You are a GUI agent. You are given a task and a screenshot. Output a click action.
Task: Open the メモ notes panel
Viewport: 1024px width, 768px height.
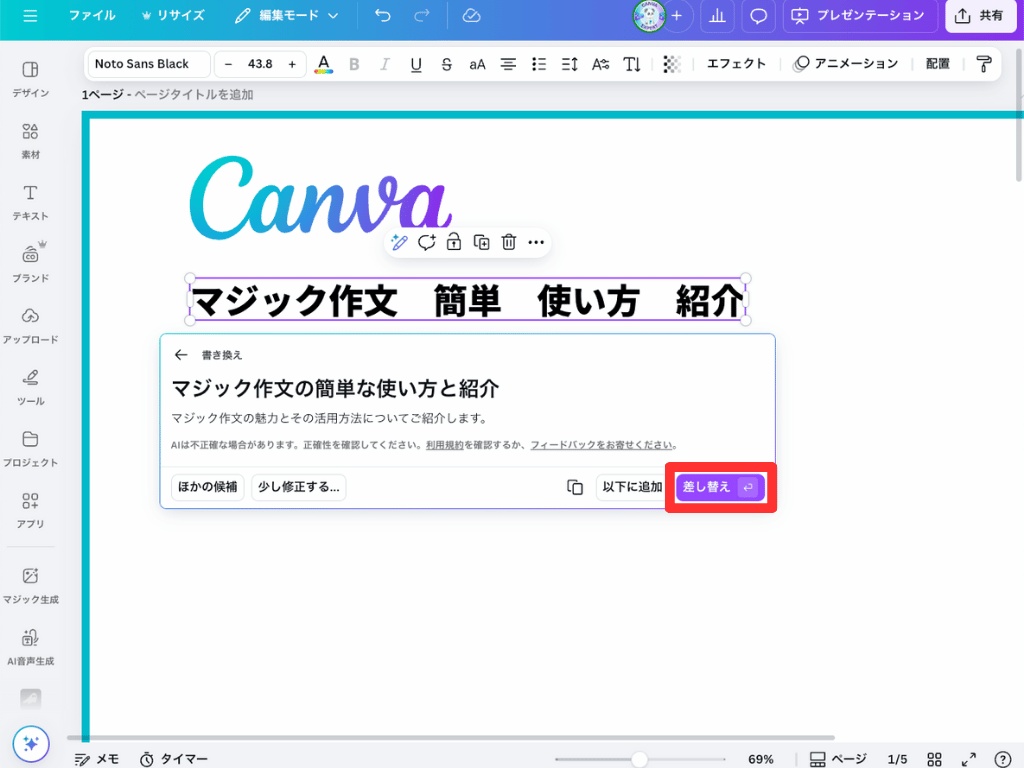tap(97, 759)
